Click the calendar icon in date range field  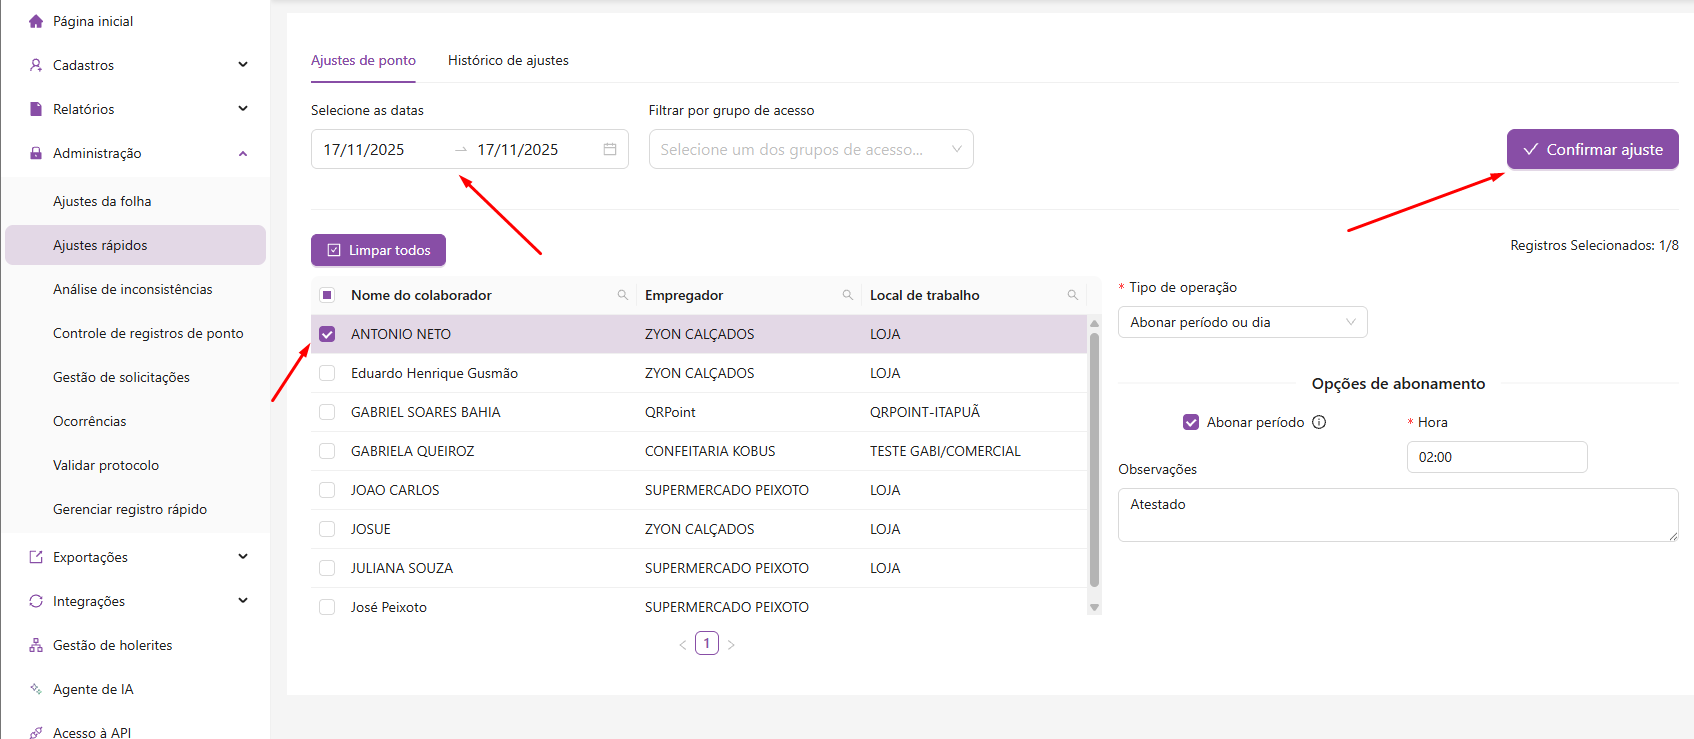tap(610, 149)
